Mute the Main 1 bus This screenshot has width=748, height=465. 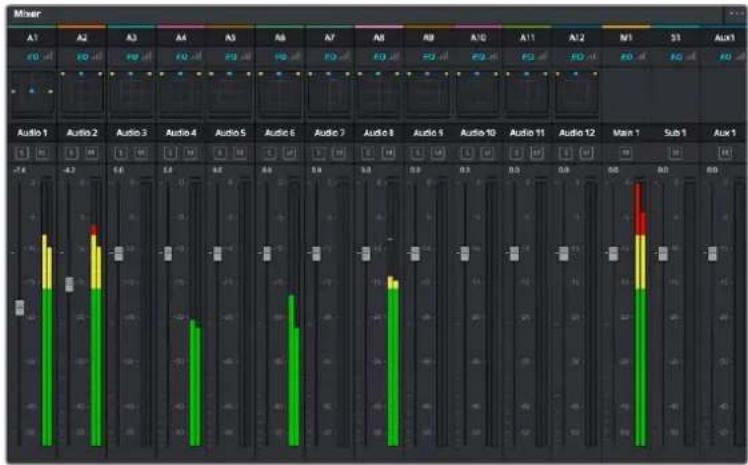click(x=626, y=153)
